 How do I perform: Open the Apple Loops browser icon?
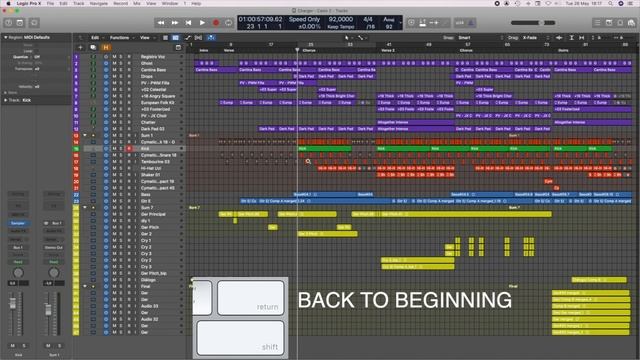point(620,23)
